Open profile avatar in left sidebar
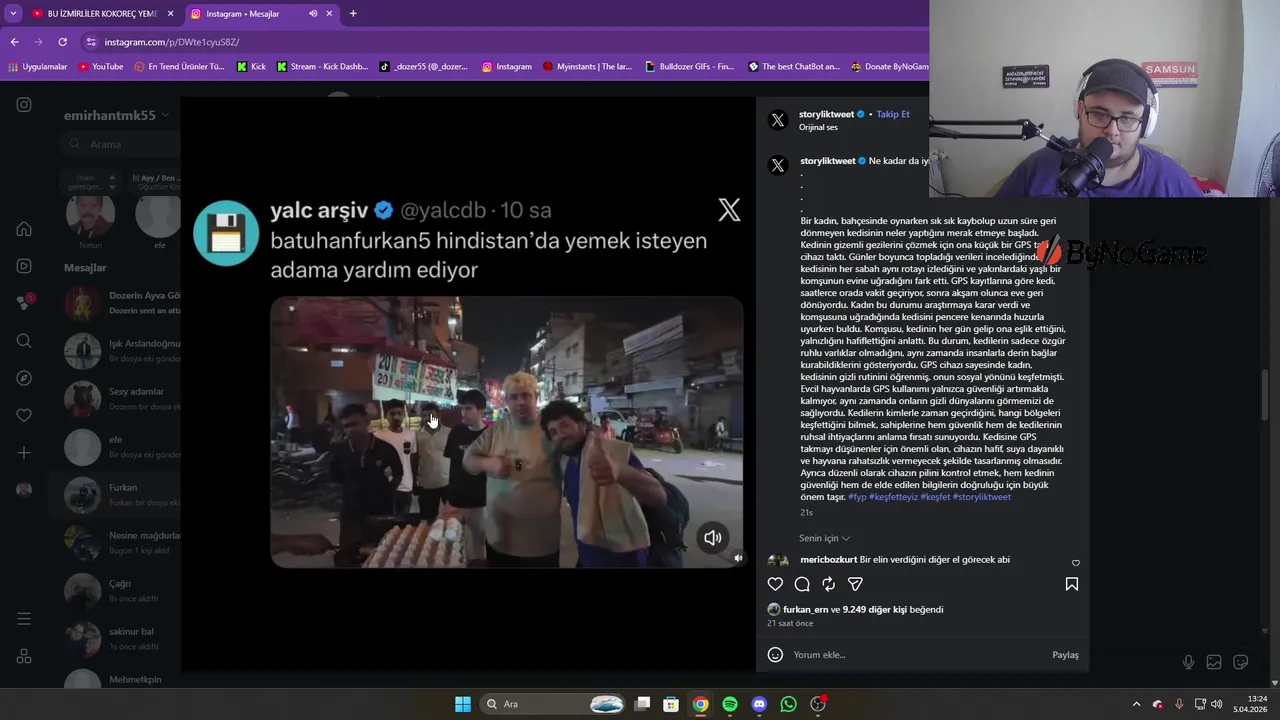This screenshot has height=720, width=1280. (x=24, y=490)
